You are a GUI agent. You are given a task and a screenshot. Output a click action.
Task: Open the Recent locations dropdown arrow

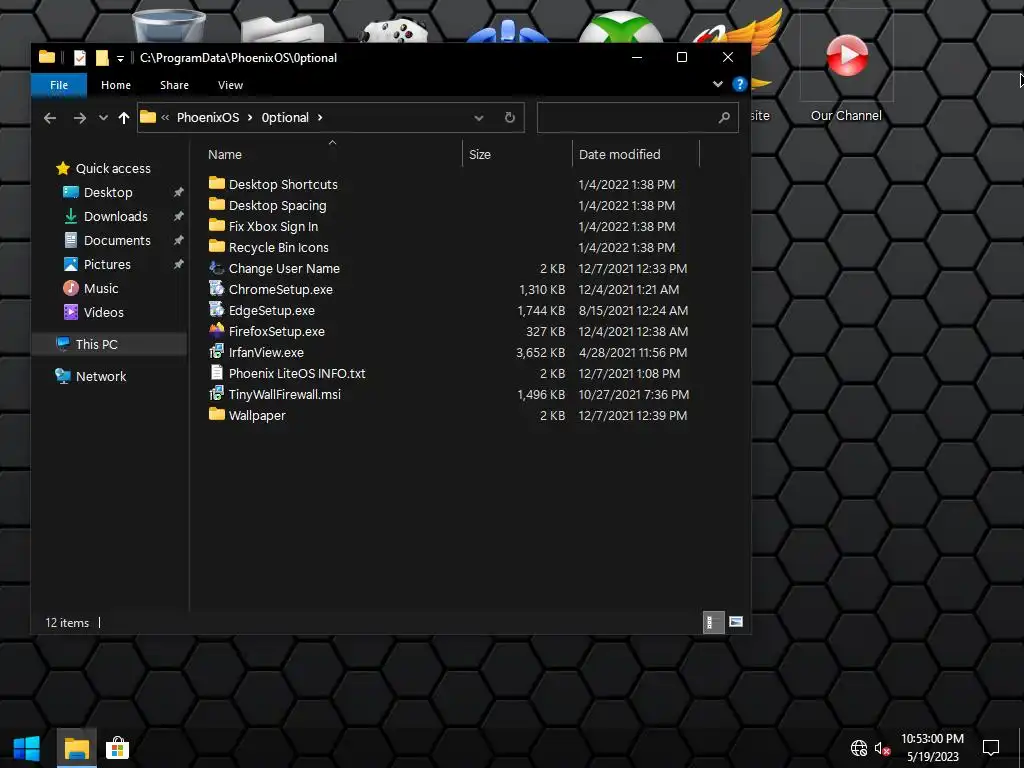tap(103, 118)
